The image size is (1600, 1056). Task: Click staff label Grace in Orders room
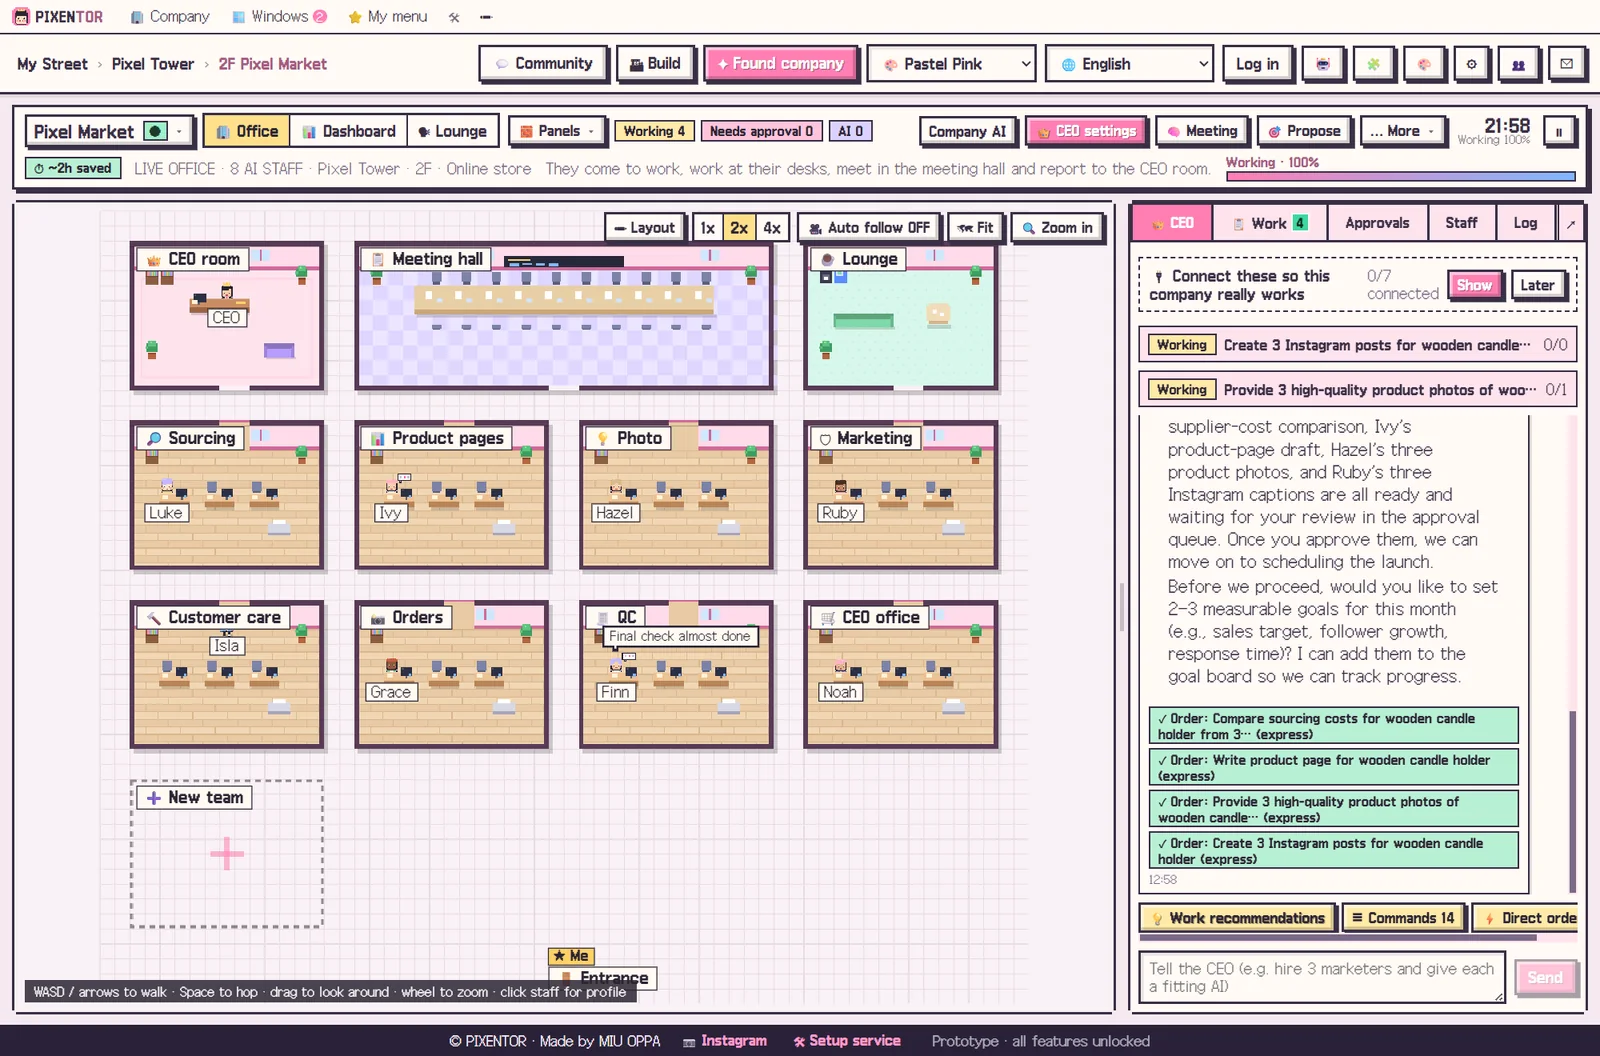(x=390, y=692)
